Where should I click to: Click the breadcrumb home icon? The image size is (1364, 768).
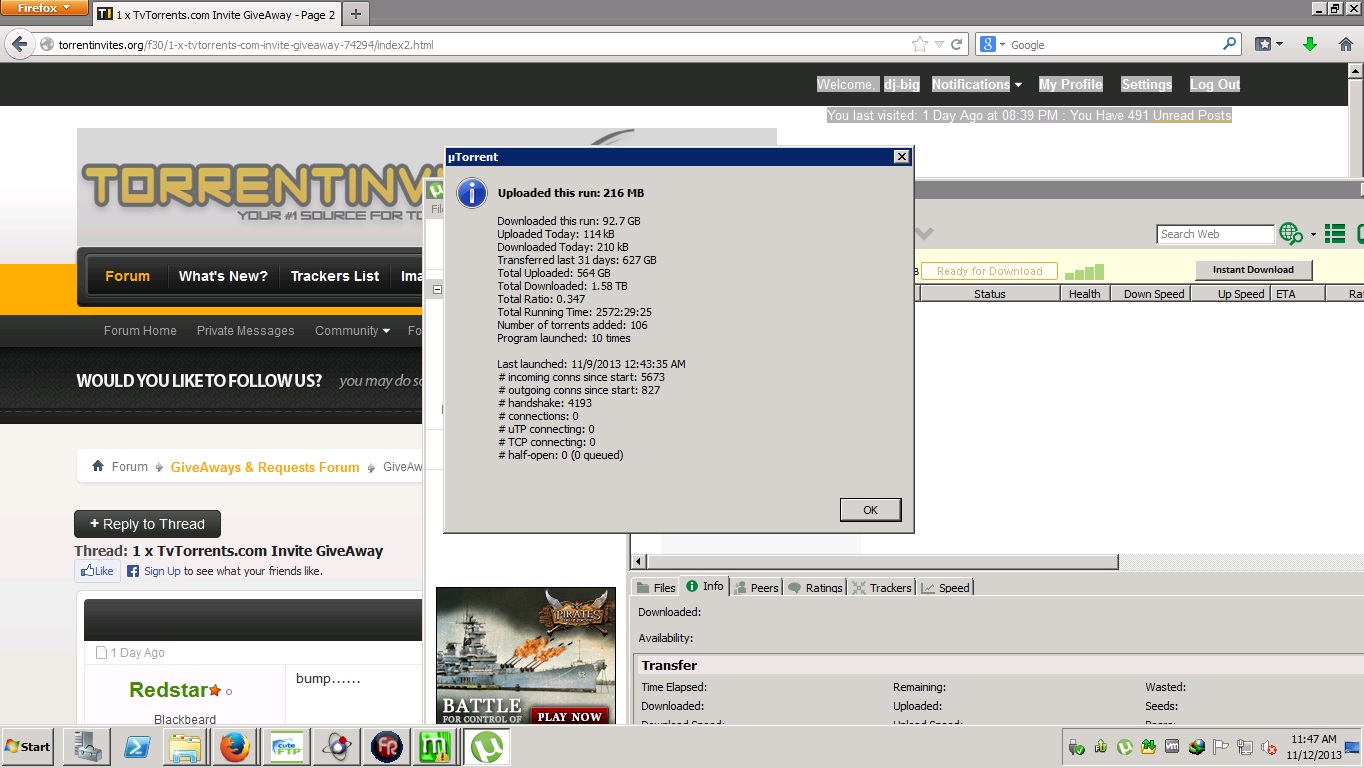(98, 466)
